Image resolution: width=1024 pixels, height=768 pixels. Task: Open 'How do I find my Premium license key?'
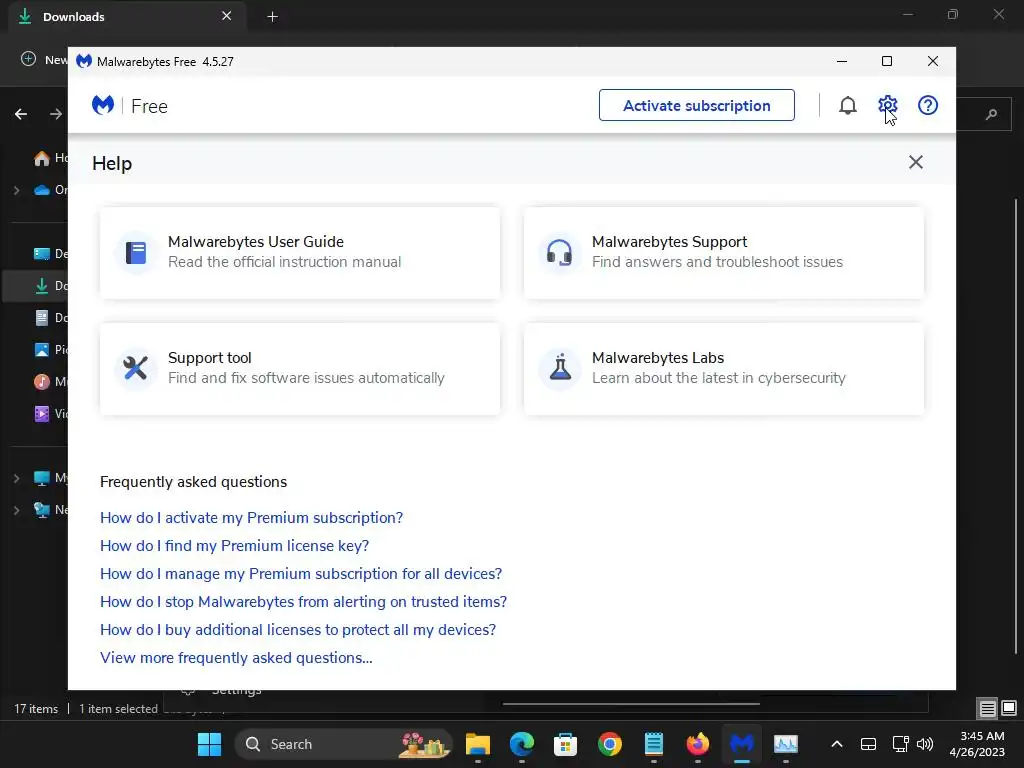234,546
